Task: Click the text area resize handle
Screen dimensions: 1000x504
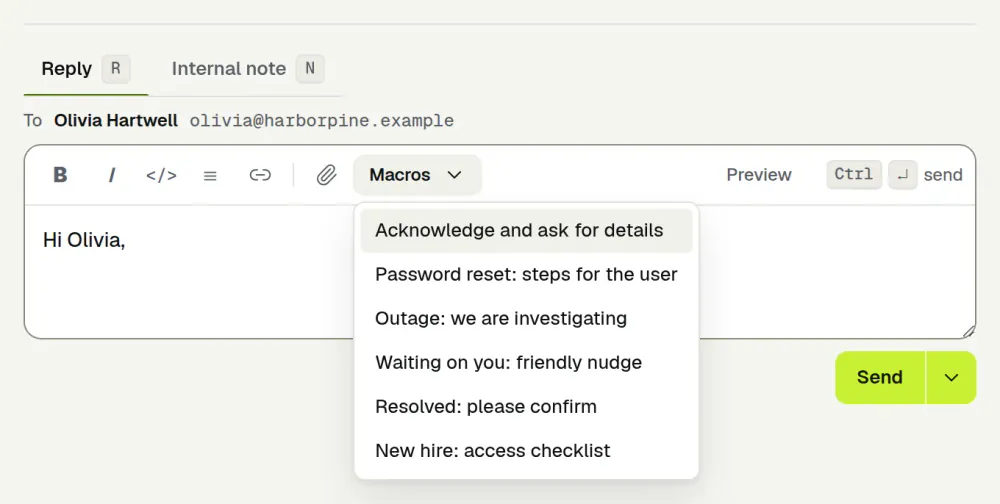Action: click(x=969, y=331)
